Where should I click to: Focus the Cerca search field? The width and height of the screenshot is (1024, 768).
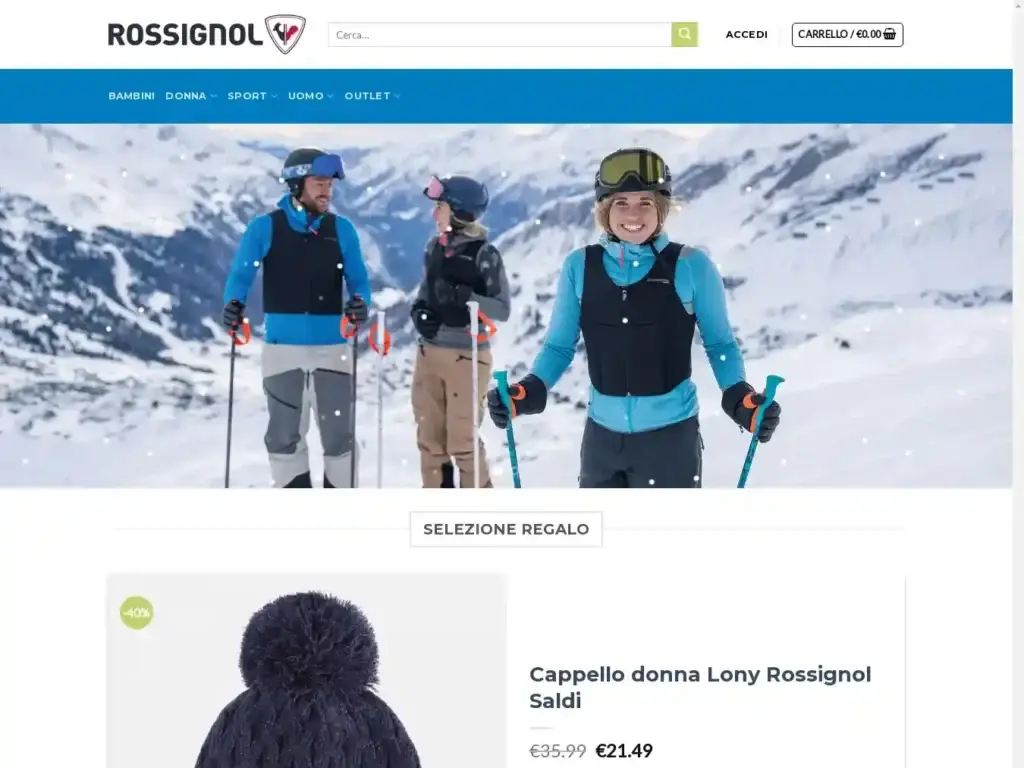(x=500, y=35)
